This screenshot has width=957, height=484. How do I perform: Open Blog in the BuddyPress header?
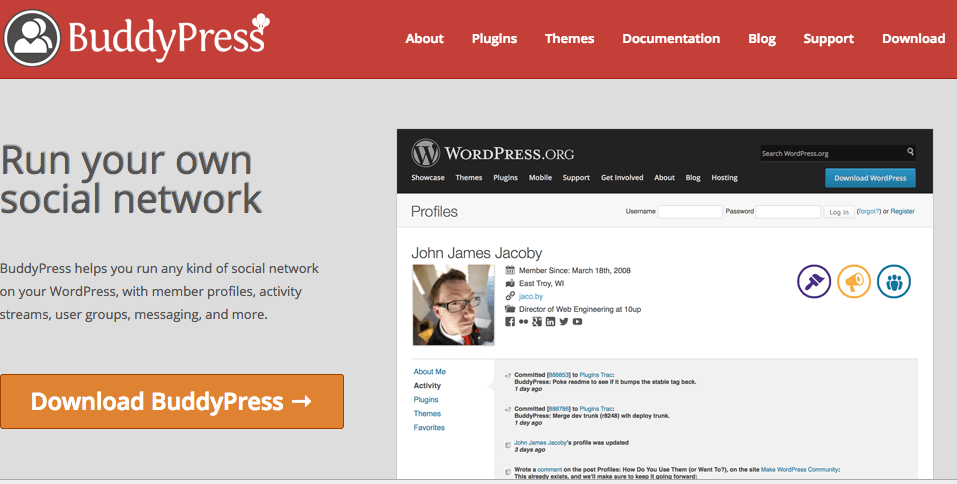(762, 38)
